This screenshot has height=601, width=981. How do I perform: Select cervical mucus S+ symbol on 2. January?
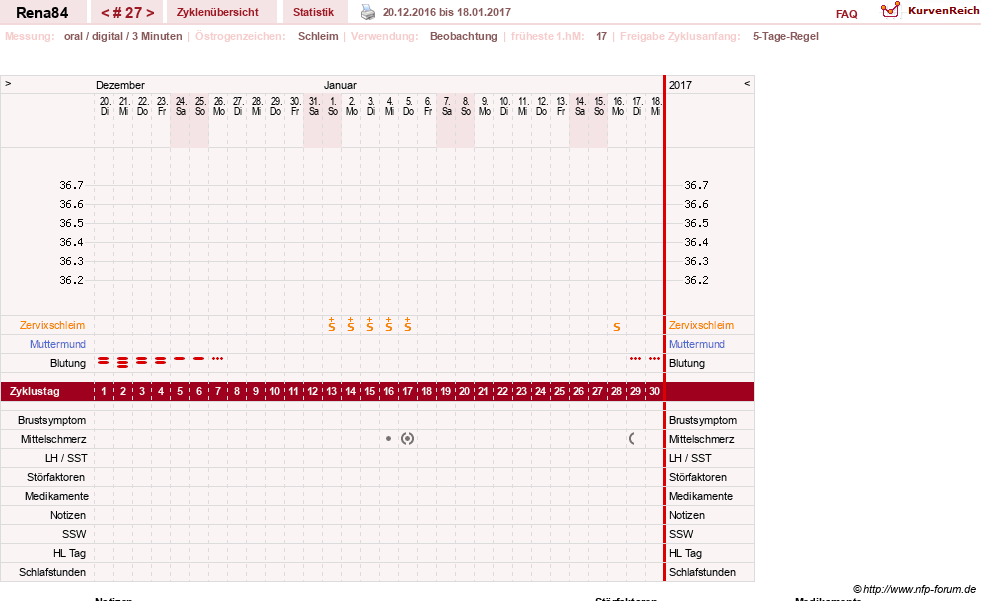tap(351, 325)
